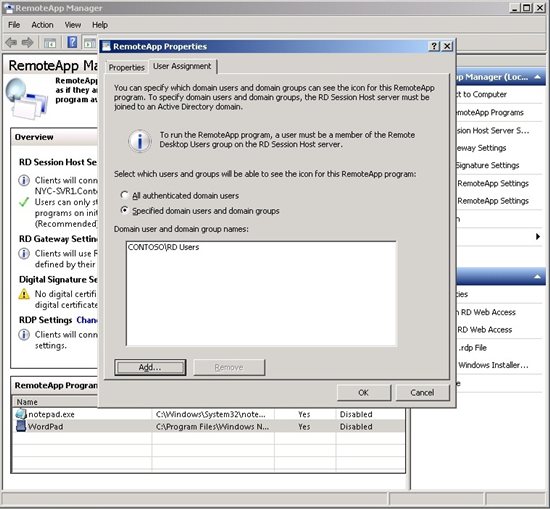Viewport: 550px width, 509px height.
Task: Click the RDP Settings Change link
Action: (87, 320)
